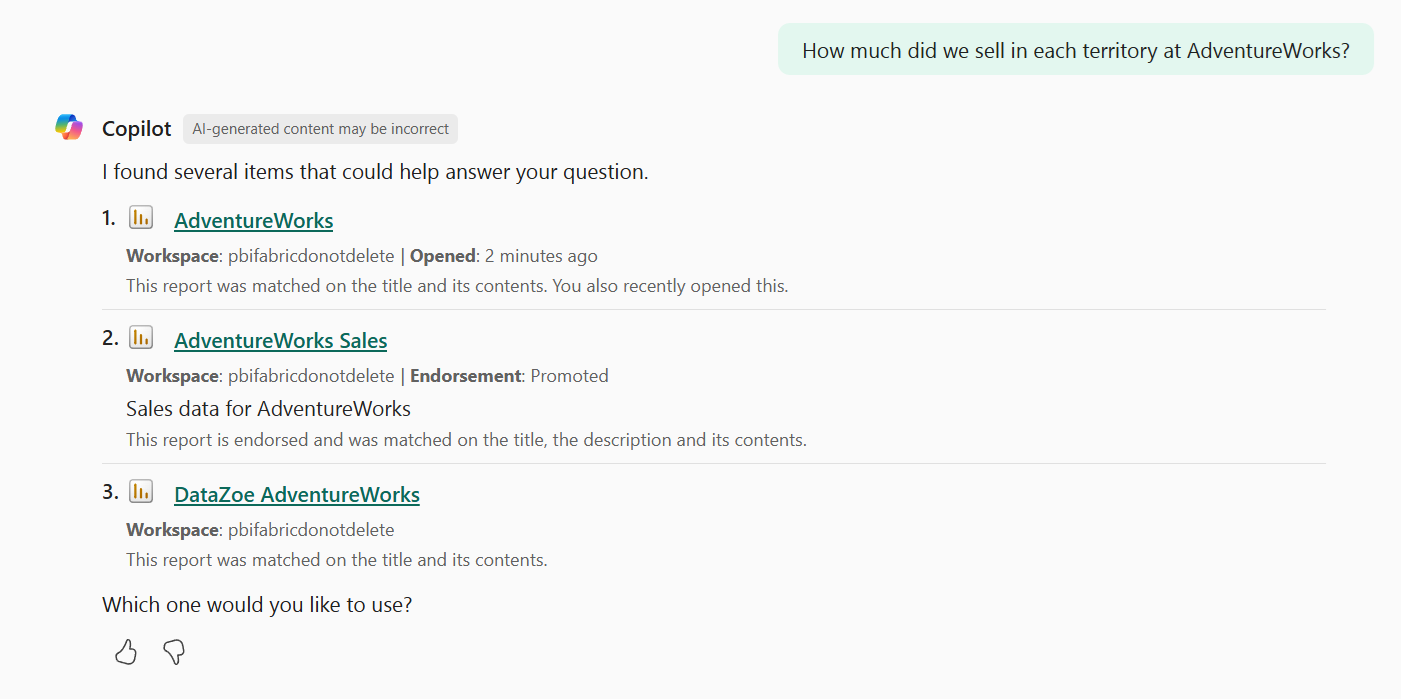Click the report icon beside AdventureWorks Sales
Screen dimensions: 1401x699
[x=141, y=338]
